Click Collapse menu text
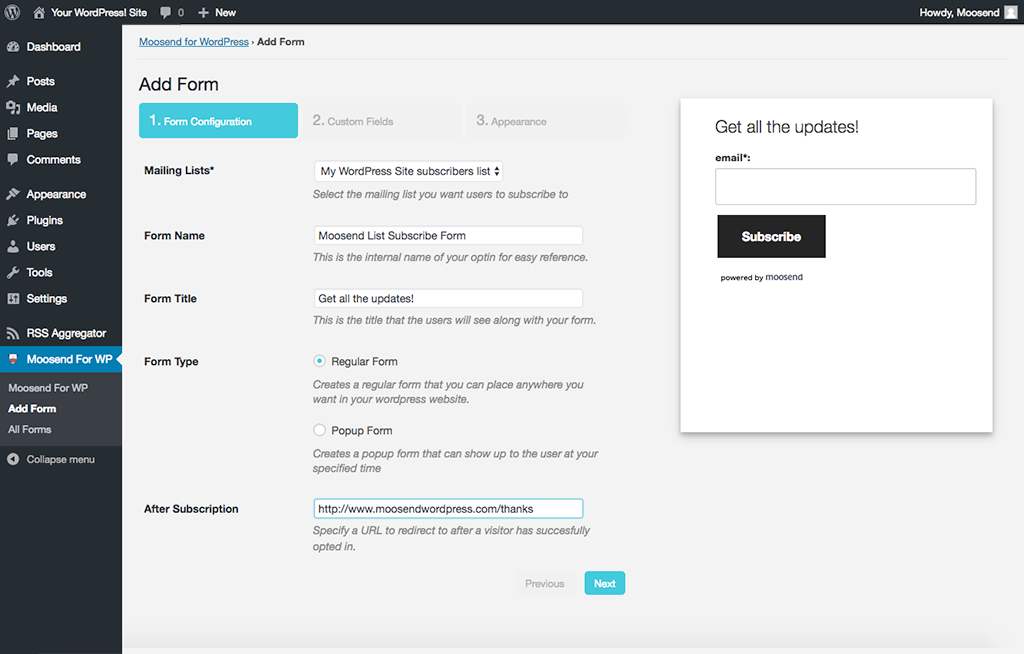Viewport: 1024px width, 654px height. pyautogui.click(x=61, y=459)
